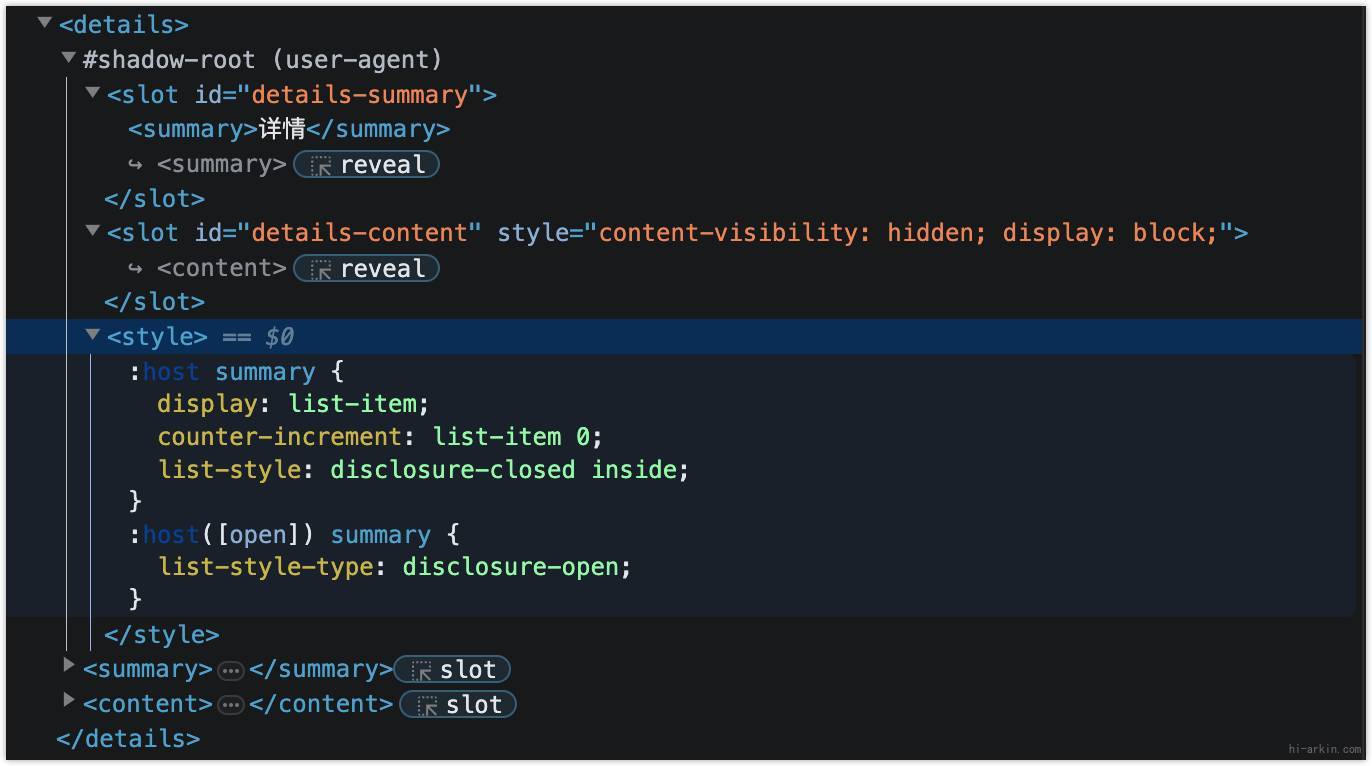Click the slot badge on content row
The width and height of the screenshot is (1372, 766).
click(x=458, y=704)
